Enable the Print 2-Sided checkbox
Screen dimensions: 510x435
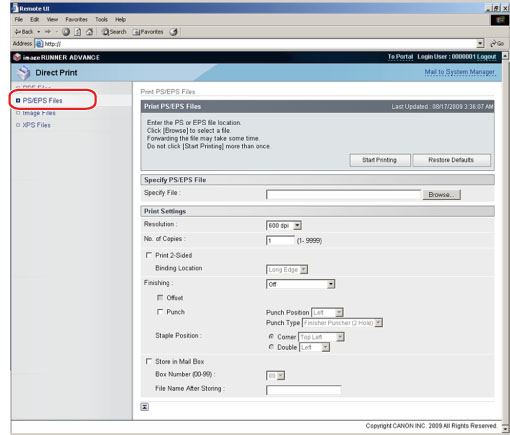(149, 255)
